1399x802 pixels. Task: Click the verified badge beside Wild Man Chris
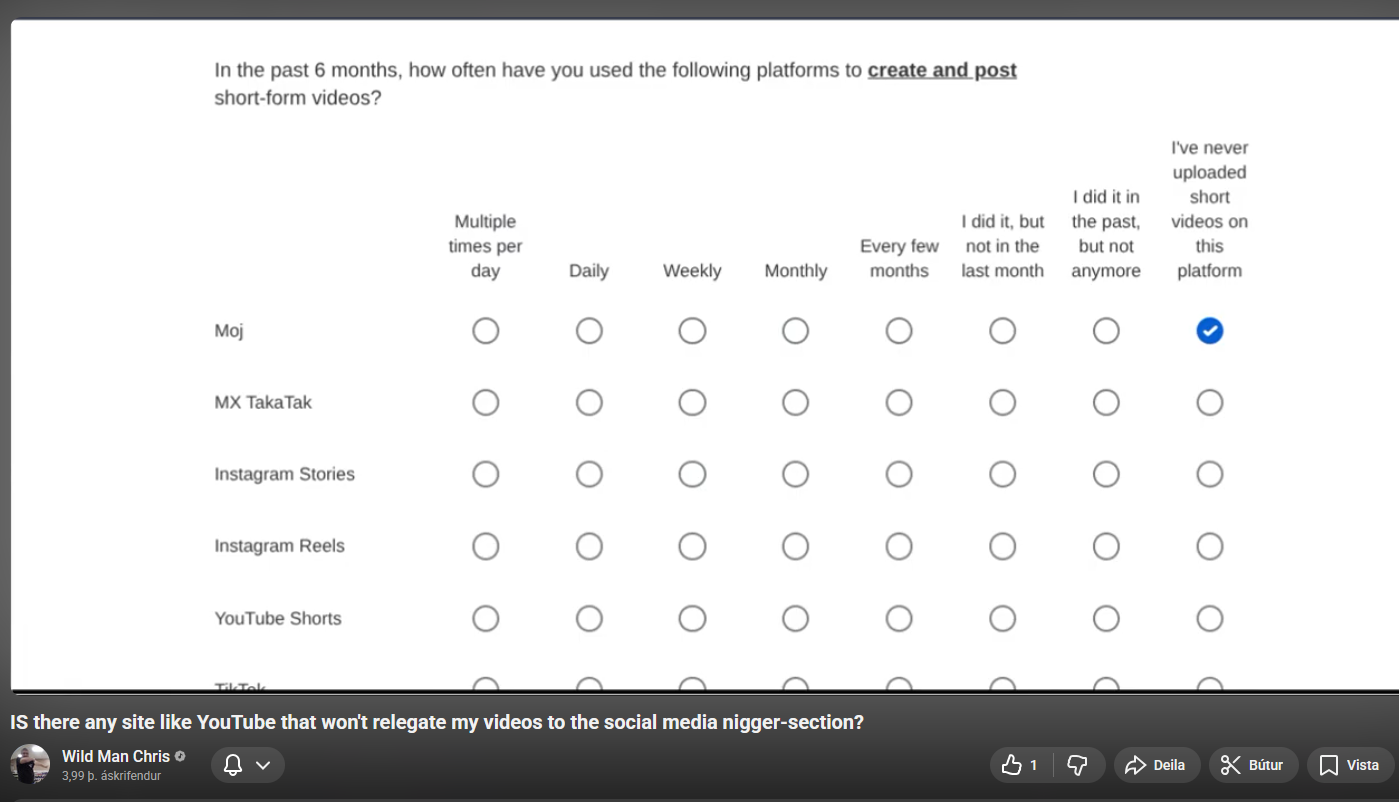(x=180, y=756)
